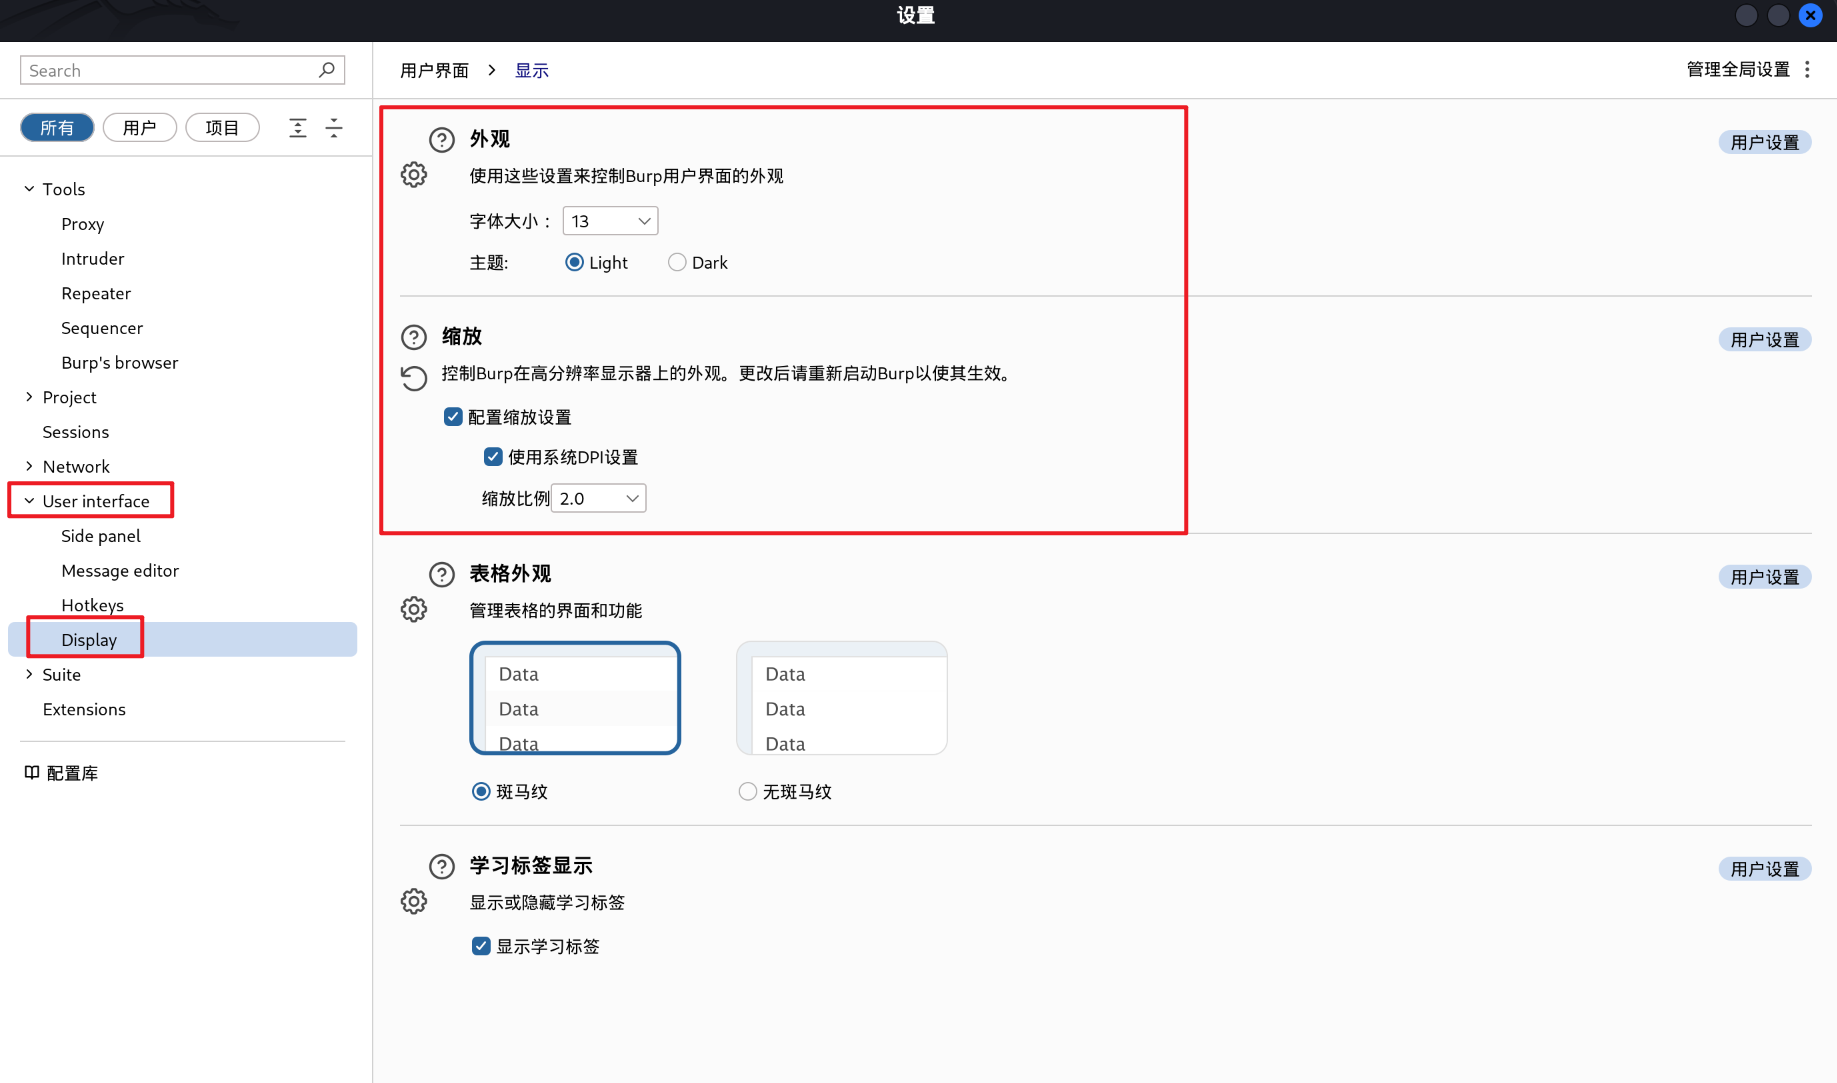Collapse all settings sections icon
Viewport: 1837px width, 1083px height.
[x=334, y=128]
